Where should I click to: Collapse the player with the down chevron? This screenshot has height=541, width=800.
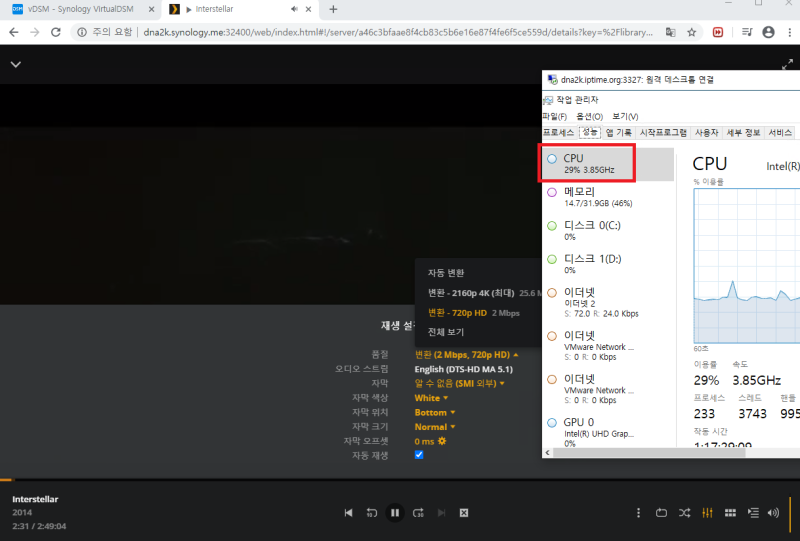(x=16, y=64)
